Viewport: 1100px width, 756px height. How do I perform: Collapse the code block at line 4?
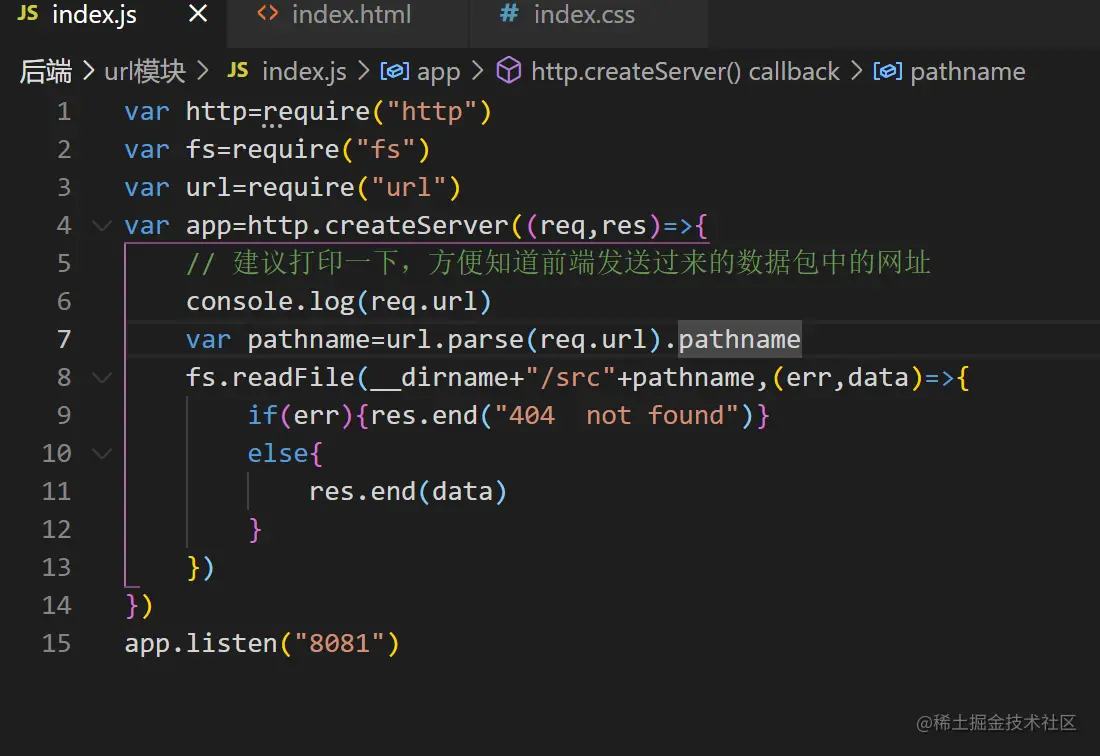(102, 226)
